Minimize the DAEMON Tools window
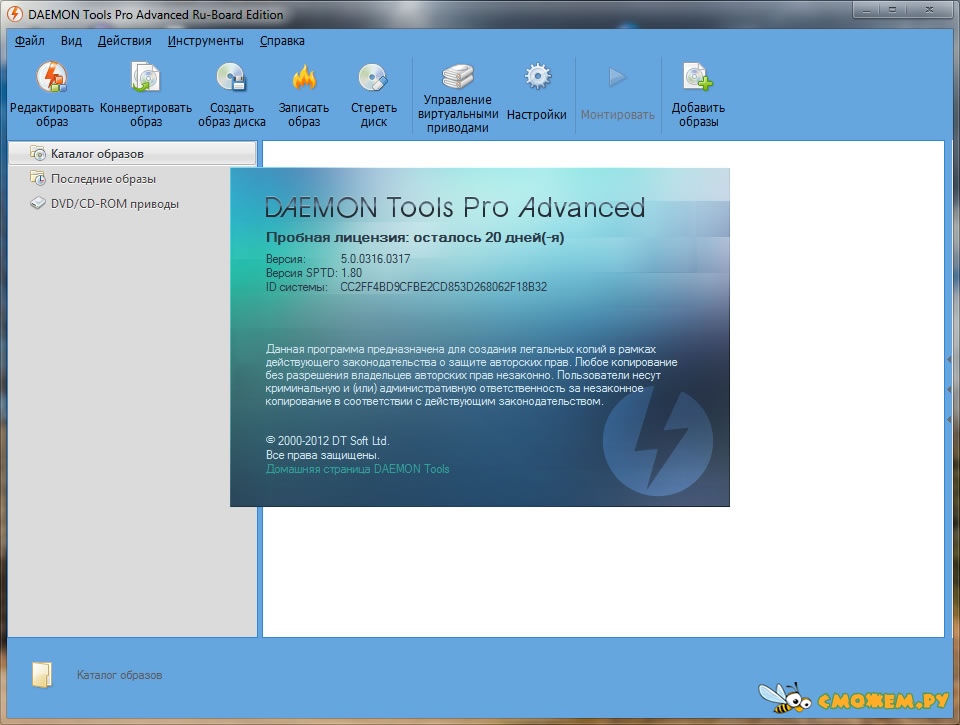The height and width of the screenshot is (725, 960). (x=867, y=10)
